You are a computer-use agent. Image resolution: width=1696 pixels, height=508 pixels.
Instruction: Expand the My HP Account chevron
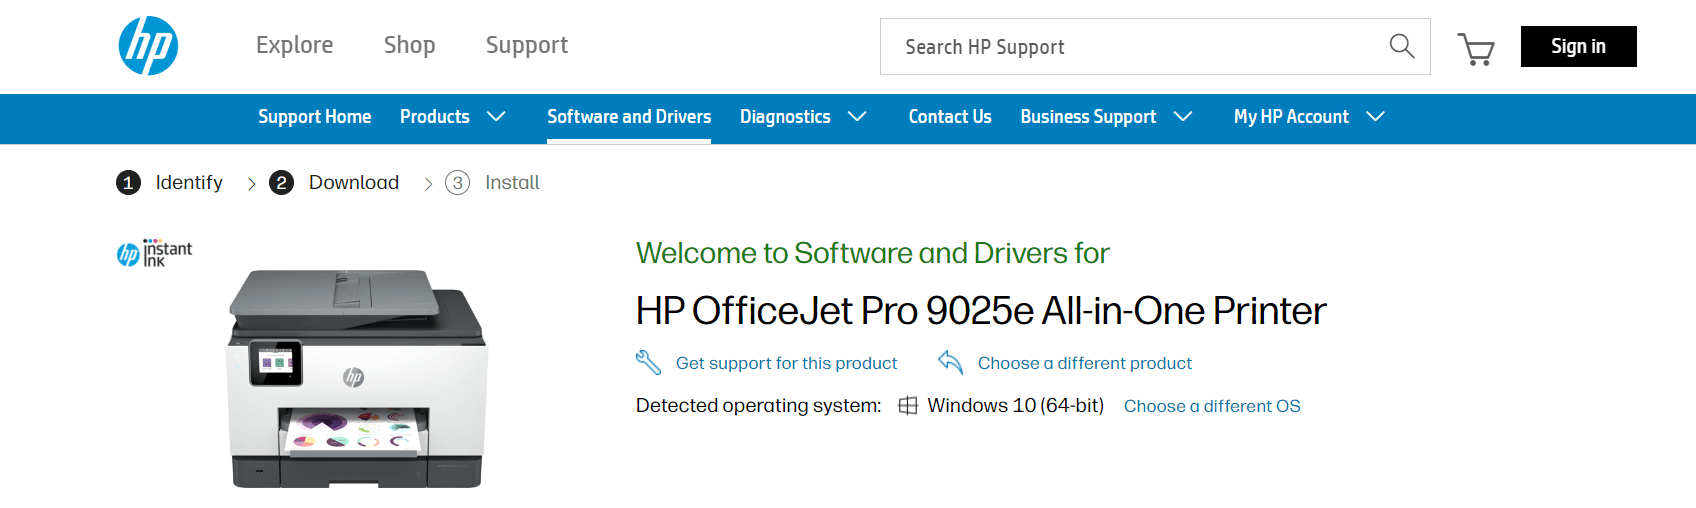[x=1375, y=117]
